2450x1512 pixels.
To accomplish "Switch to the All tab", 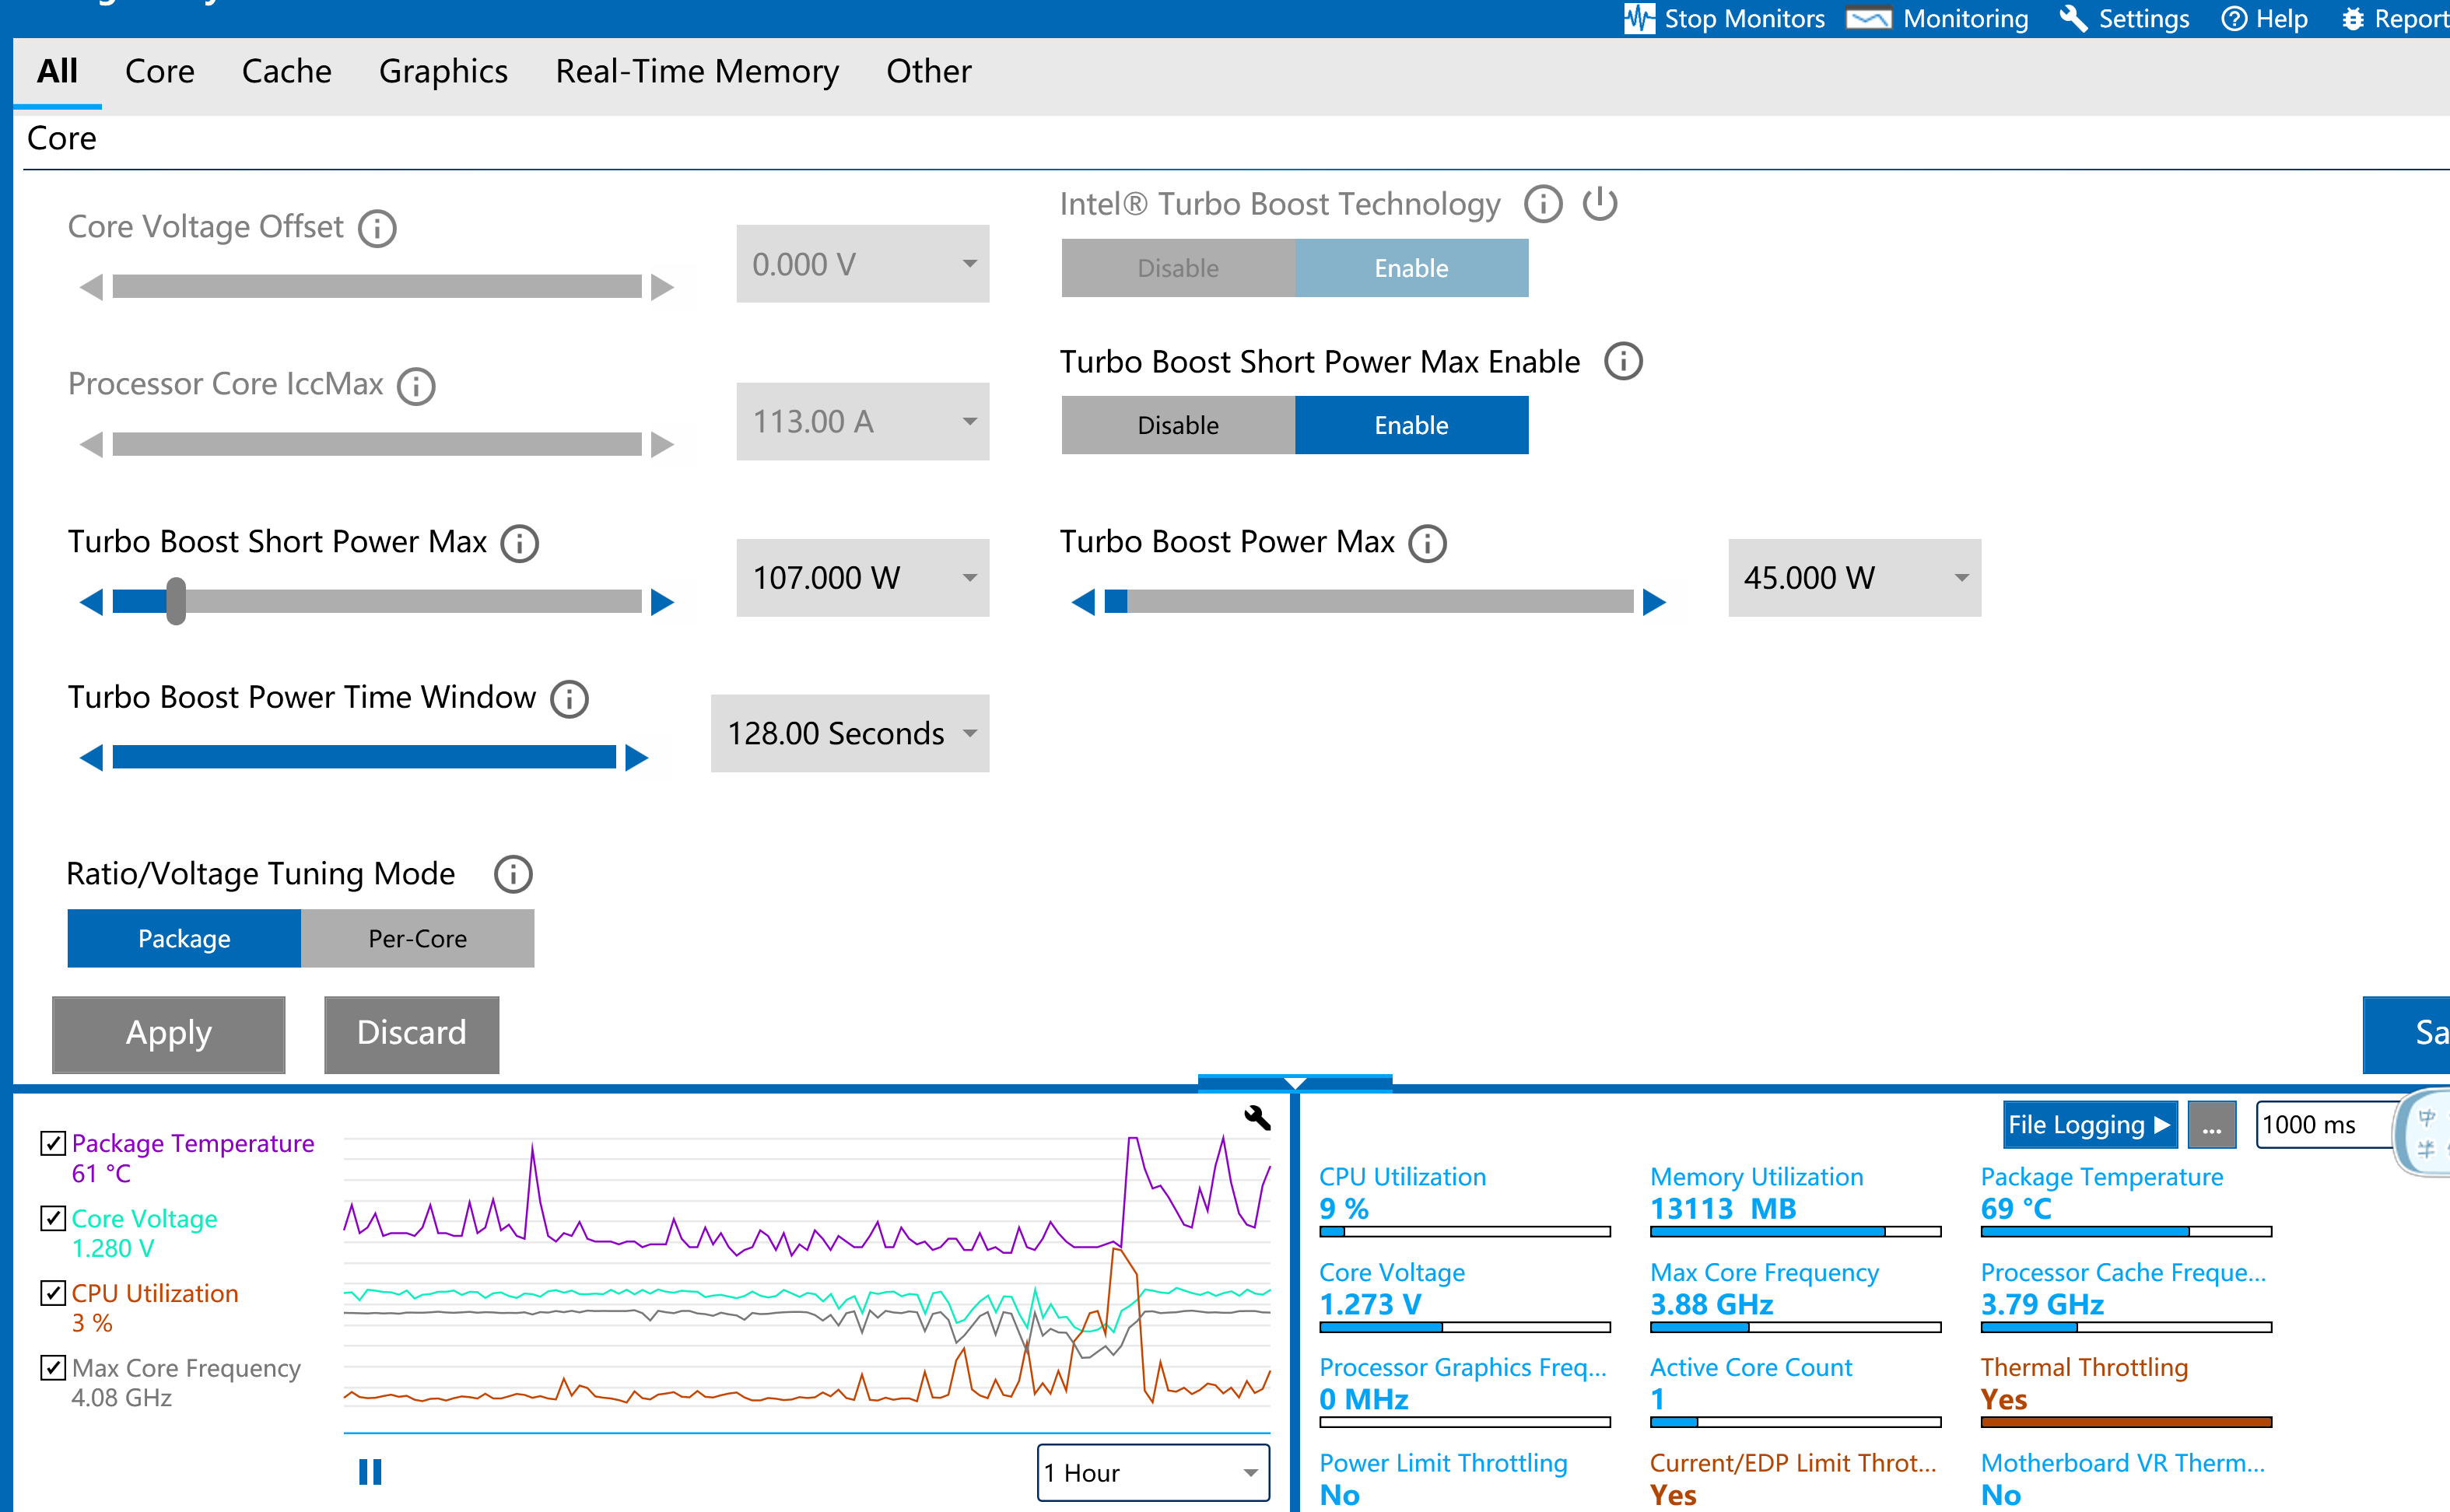I will tap(57, 71).
